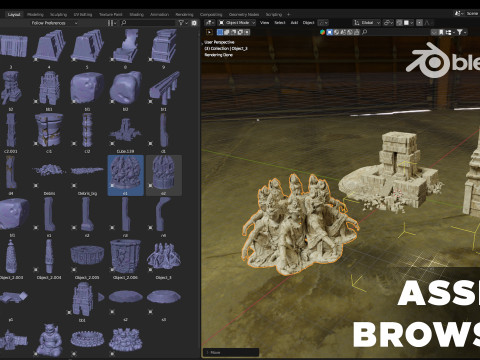The image size is (480, 360).
Task: Open the Object menu in the viewport
Action: pyautogui.click(x=309, y=23)
